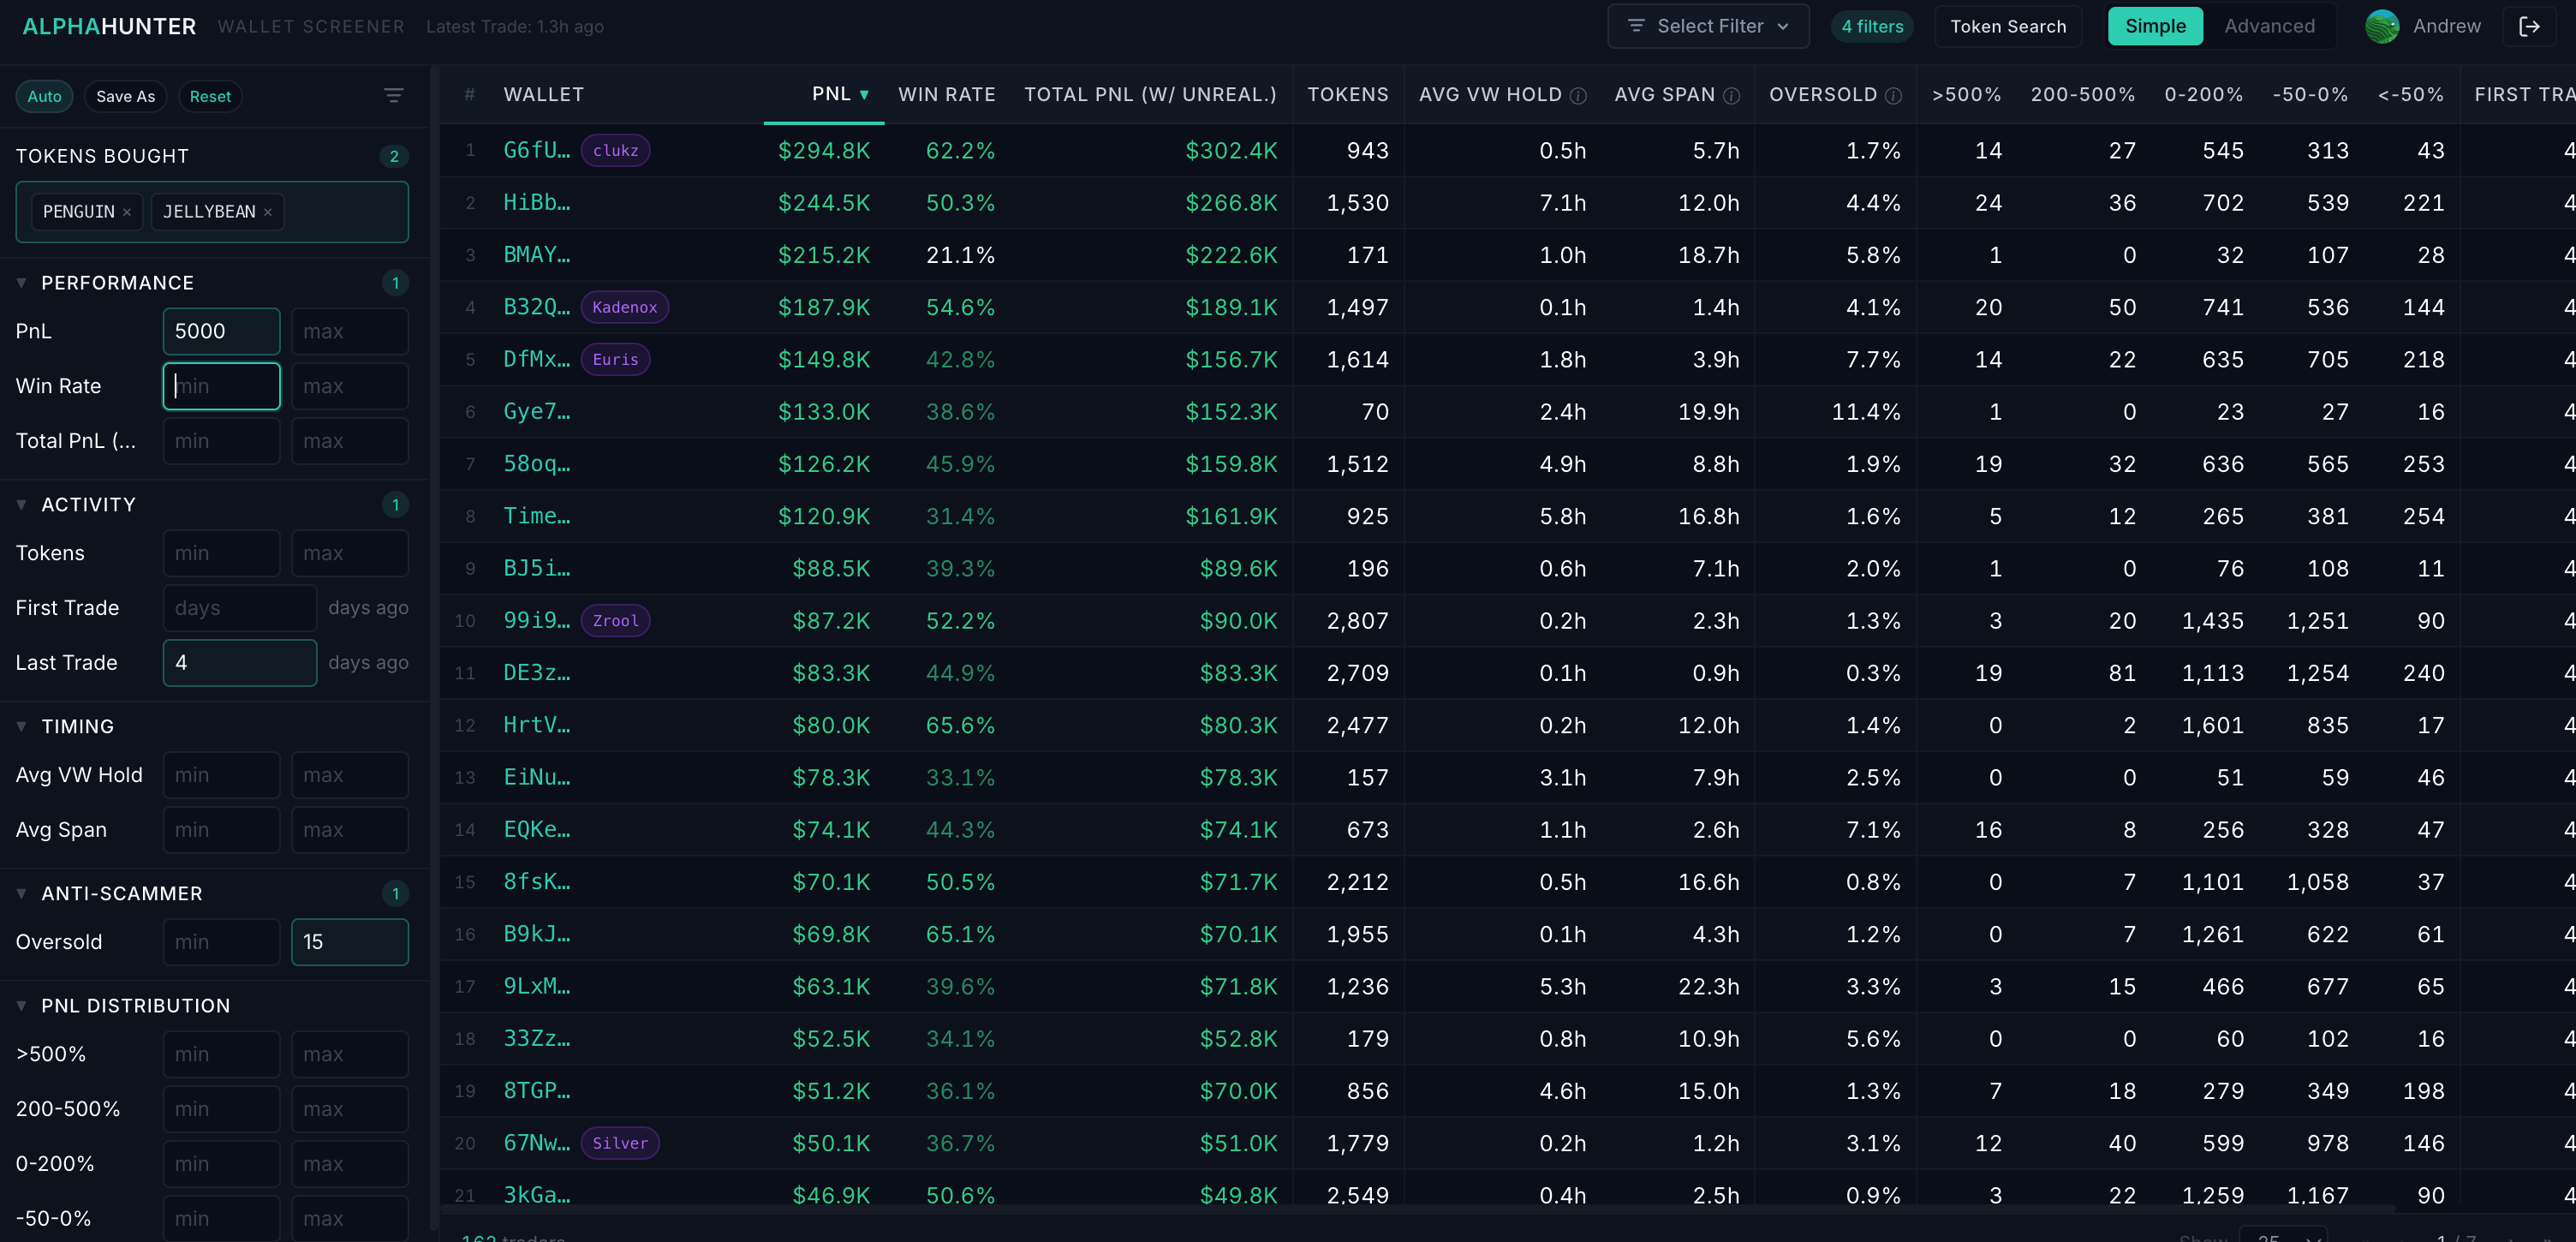This screenshot has height=1242, width=2576.
Task: Click the Avg Span info icon
Action: tap(1732, 96)
